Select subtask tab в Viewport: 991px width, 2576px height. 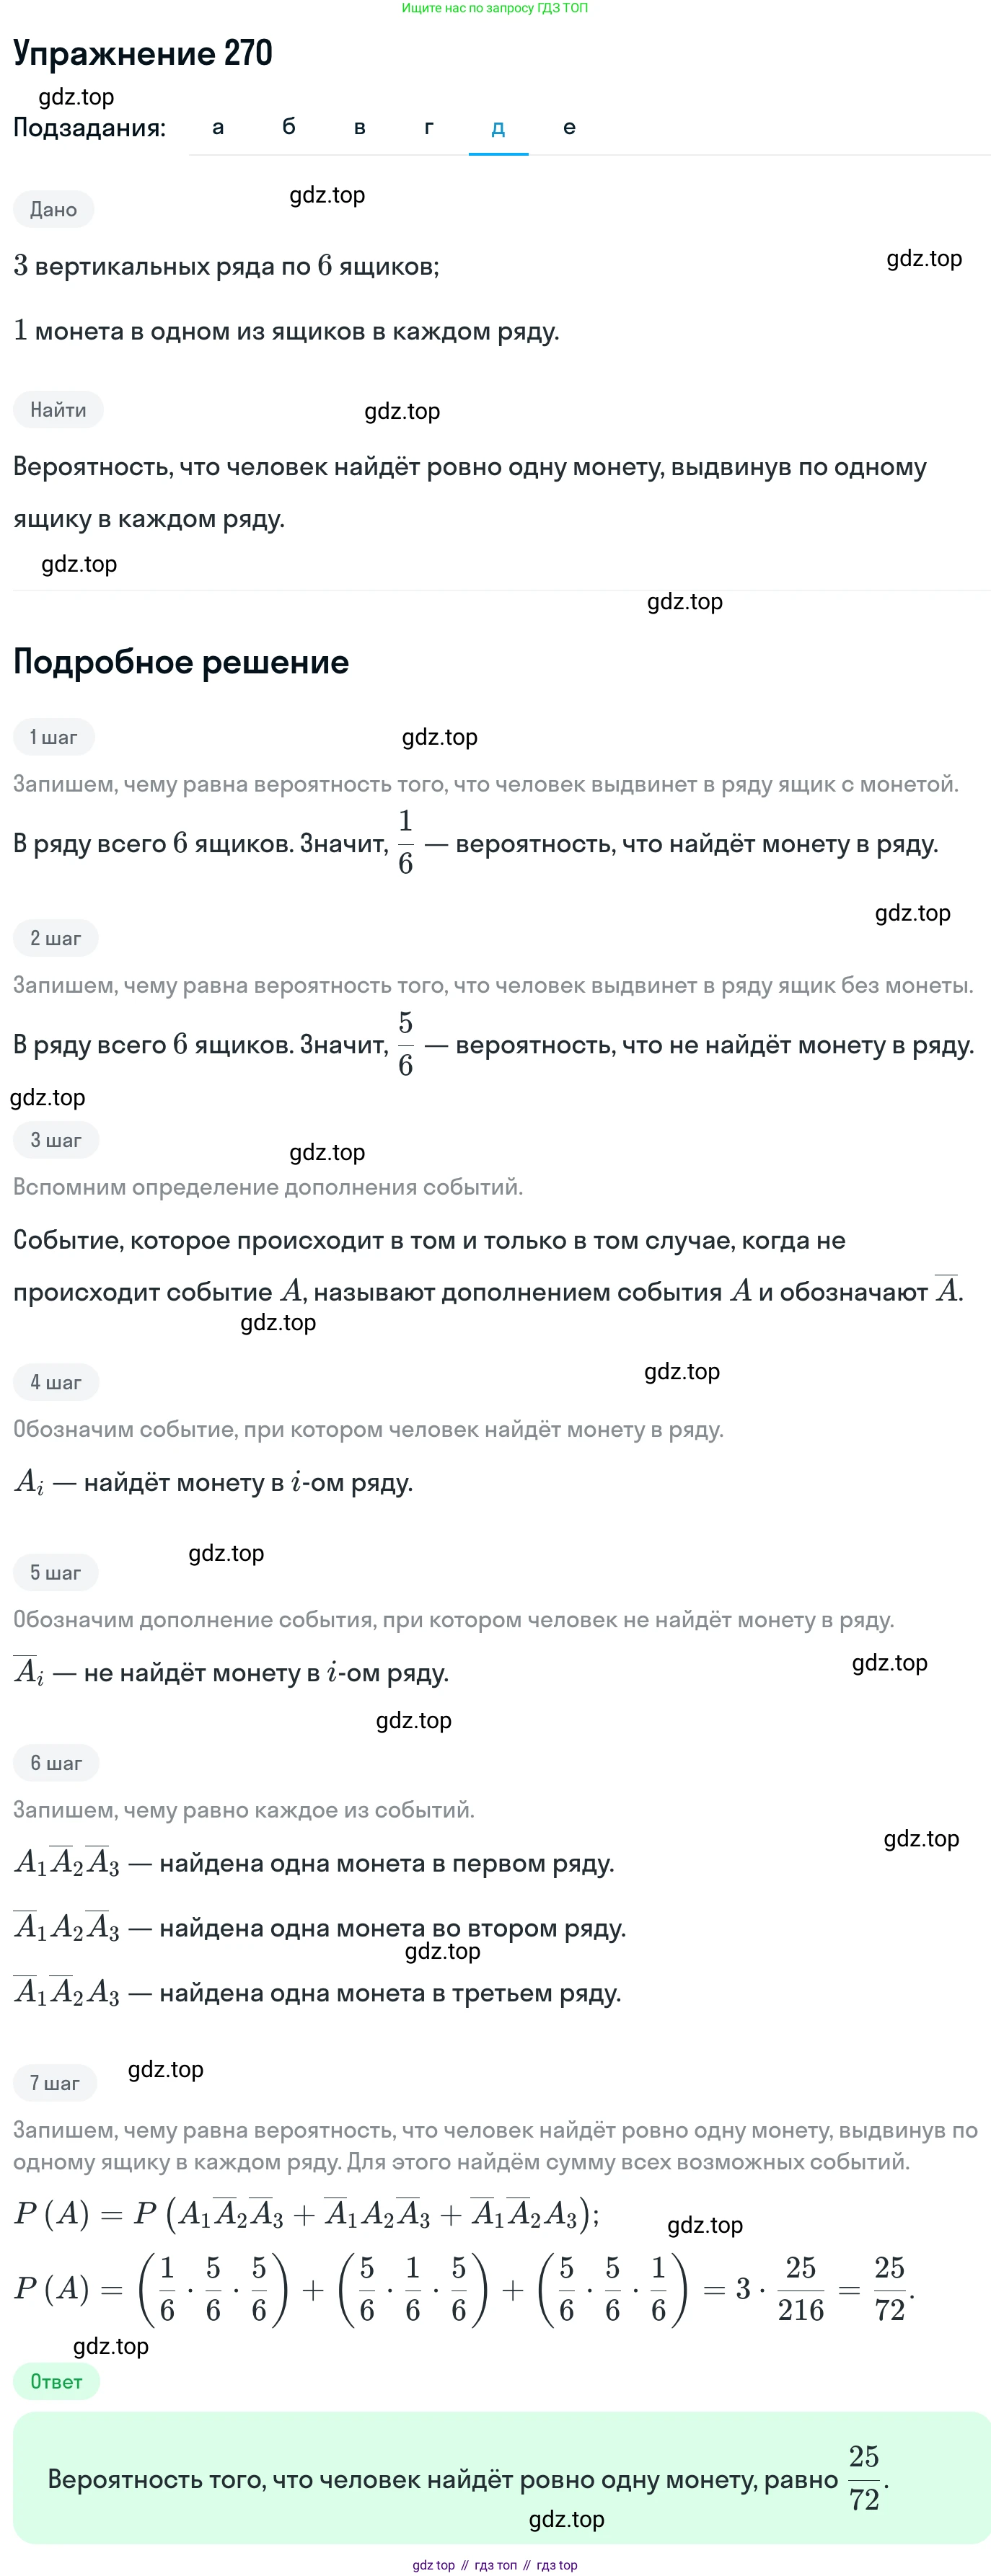point(359,127)
